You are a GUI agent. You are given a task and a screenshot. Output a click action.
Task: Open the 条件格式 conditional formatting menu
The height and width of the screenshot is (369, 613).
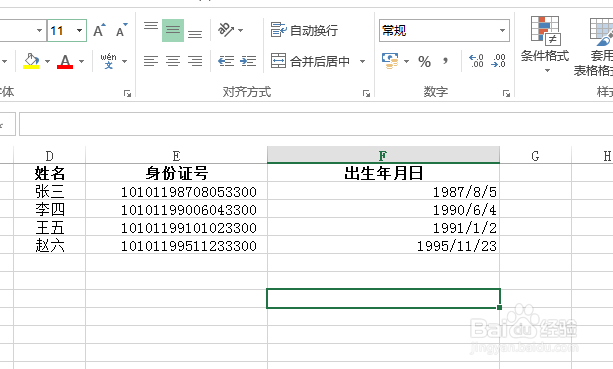(x=545, y=45)
